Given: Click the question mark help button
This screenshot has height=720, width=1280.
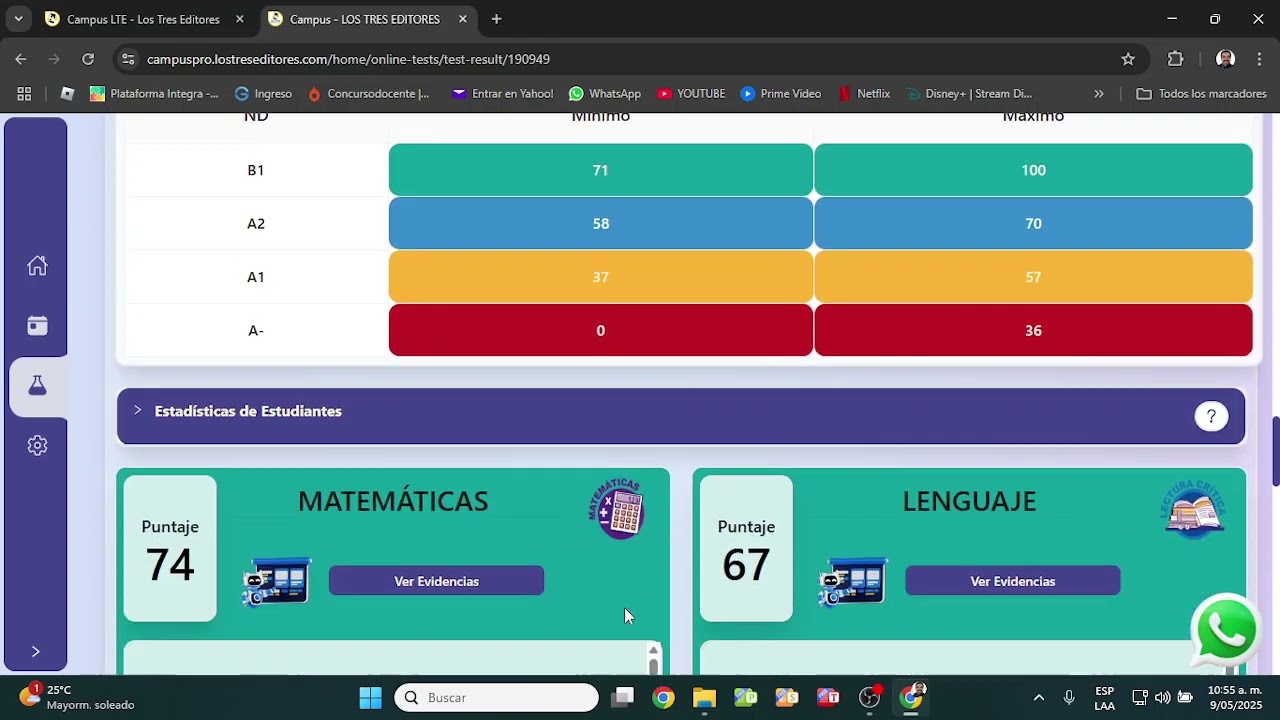Looking at the screenshot, I should [1211, 417].
